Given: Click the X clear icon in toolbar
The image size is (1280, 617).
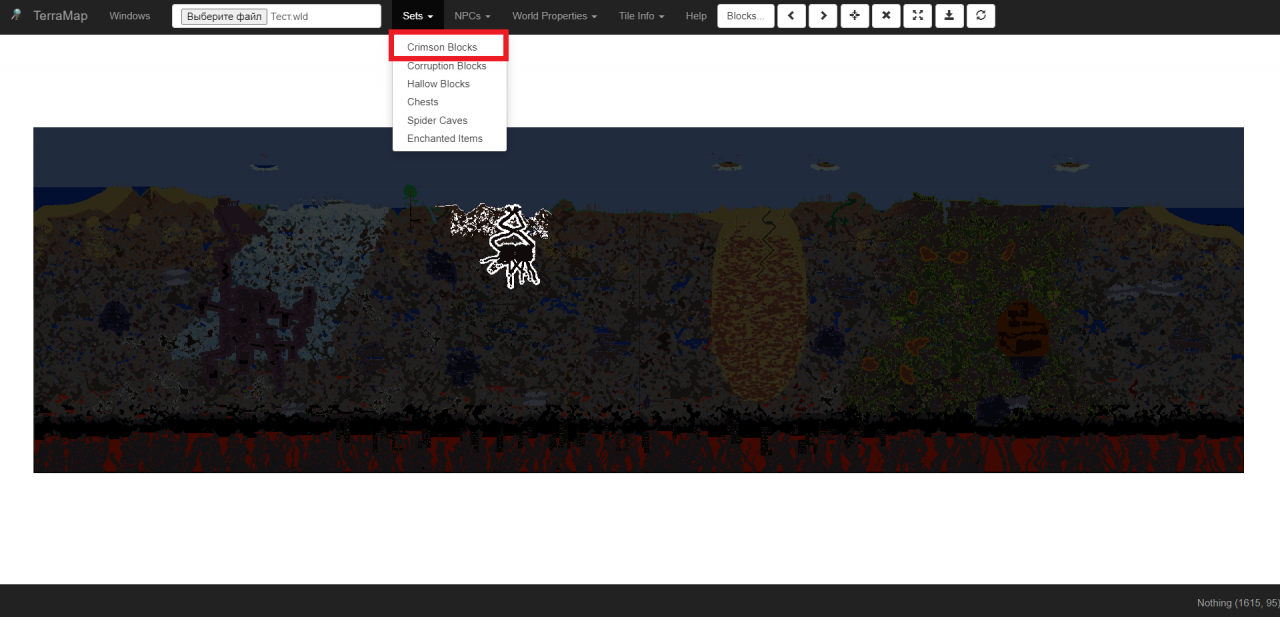Looking at the screenshot, I should click(886, 16).
